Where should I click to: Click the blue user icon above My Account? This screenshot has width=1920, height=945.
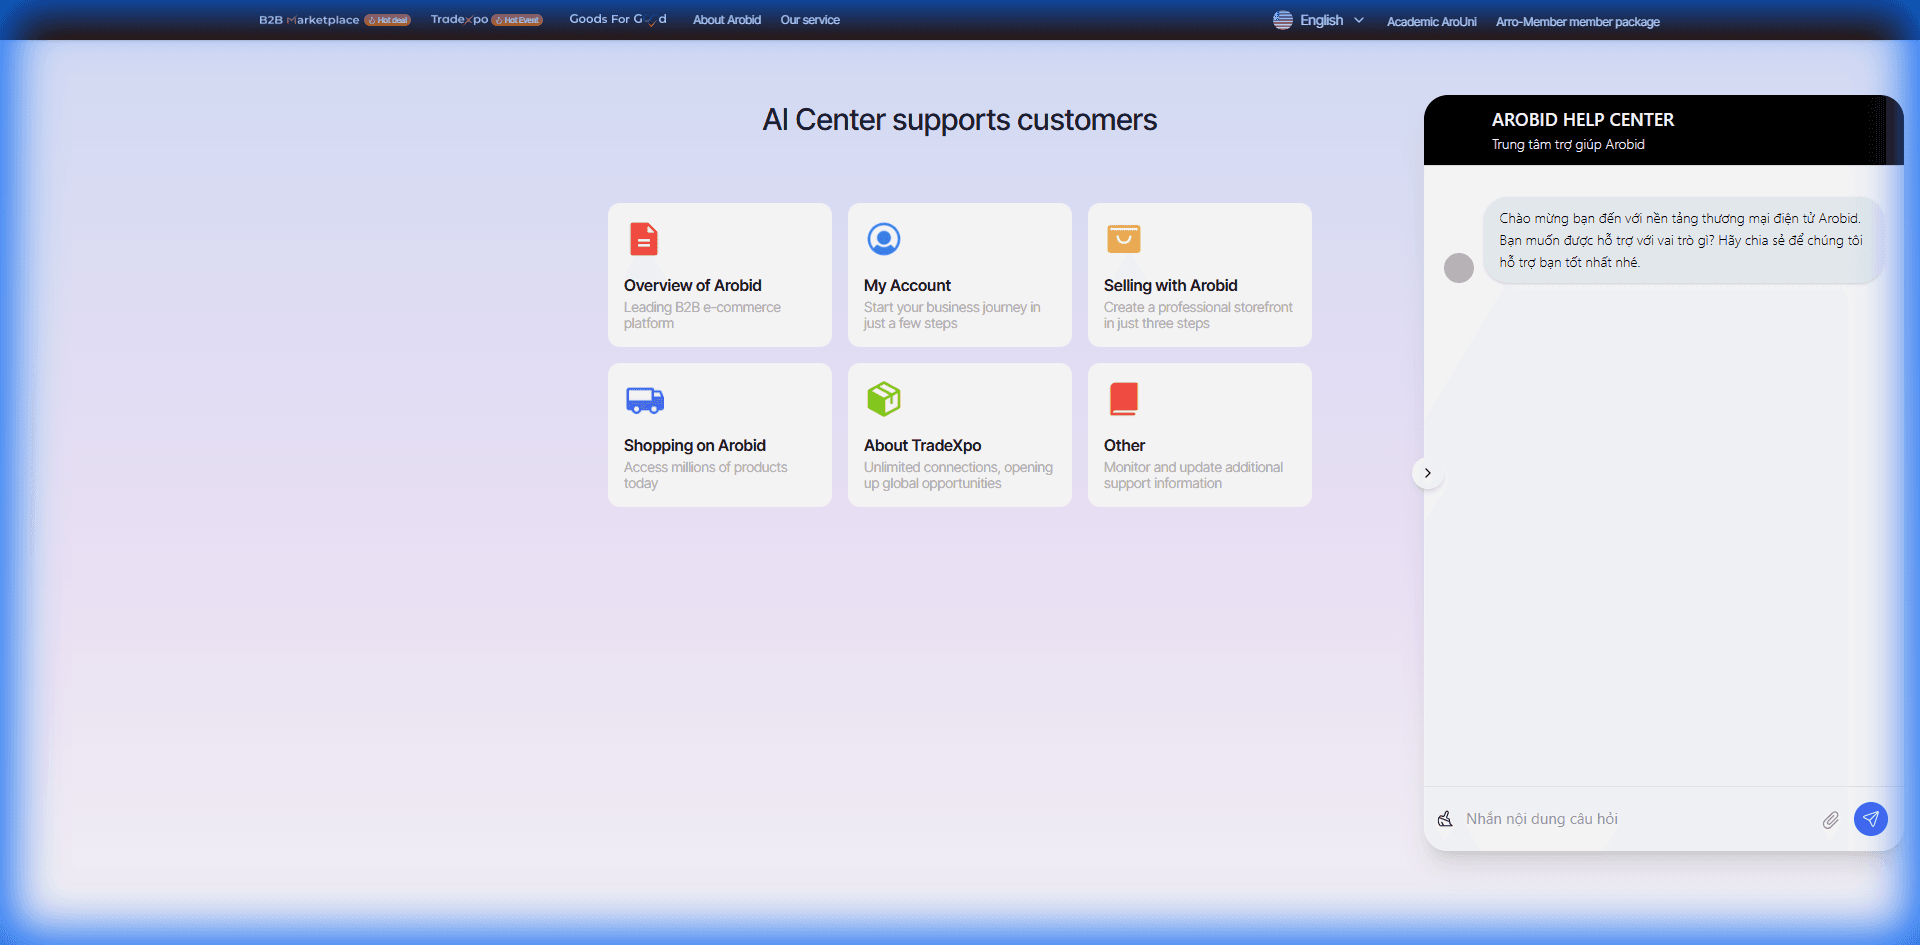click(x=883, y=239)
